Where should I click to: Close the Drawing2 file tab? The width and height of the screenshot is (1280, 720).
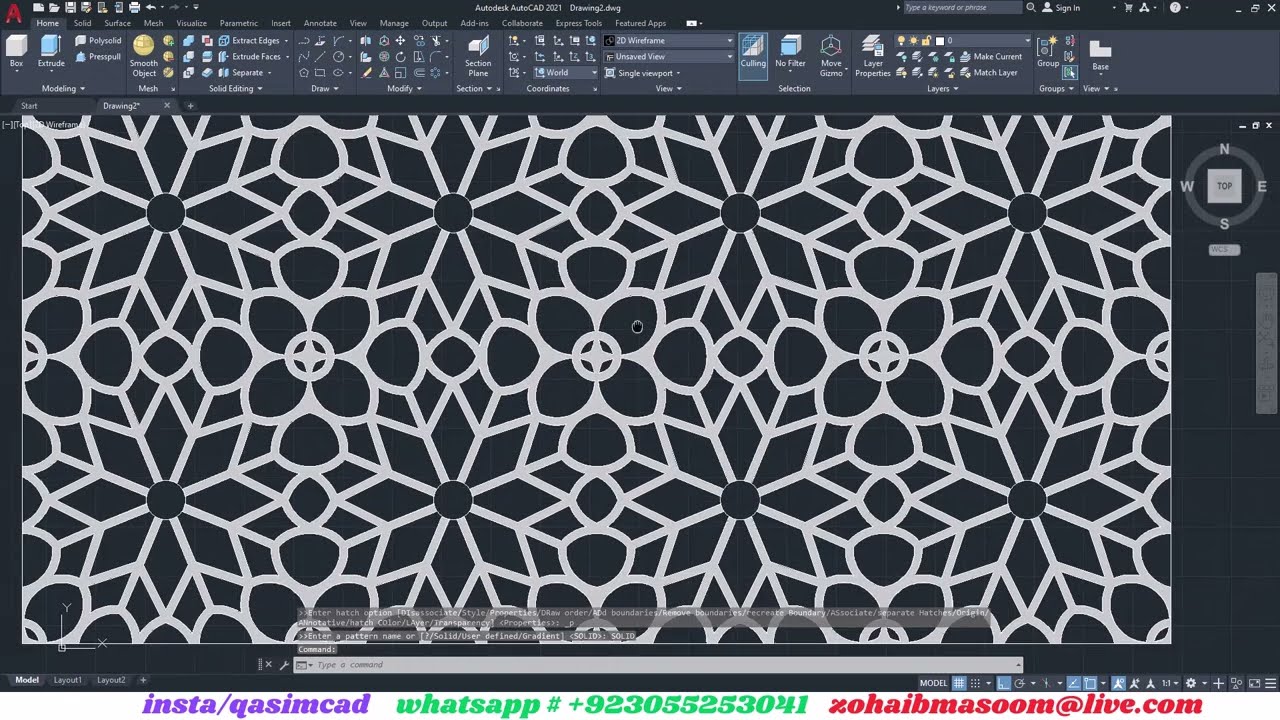tap(167, 106)
